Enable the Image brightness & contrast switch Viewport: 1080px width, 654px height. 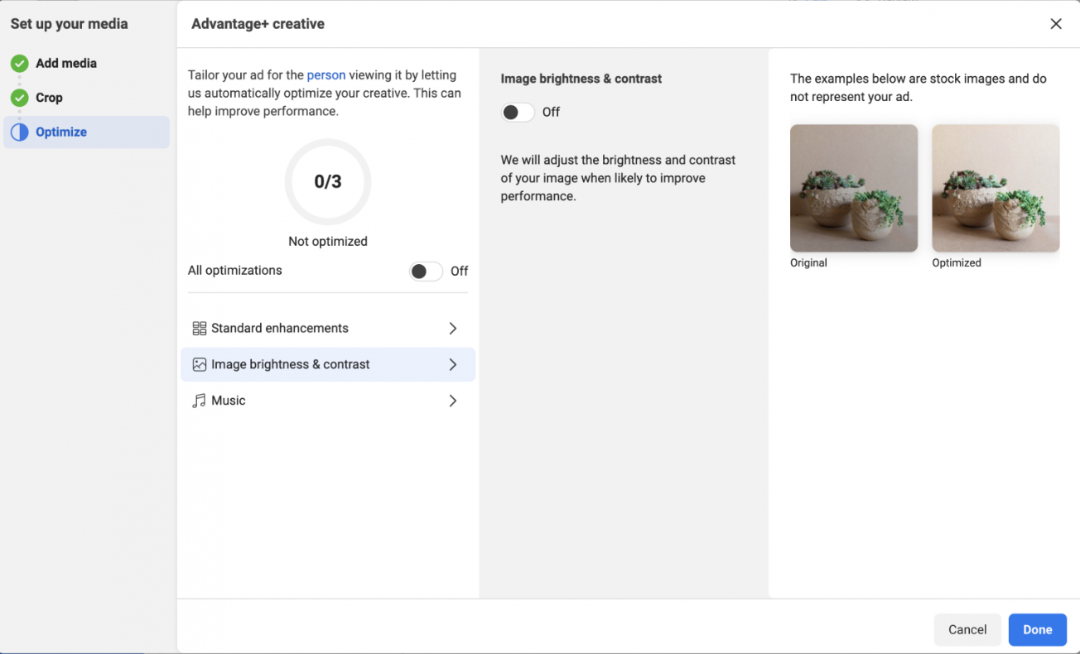pyautogui.click(x=517, y=112)
